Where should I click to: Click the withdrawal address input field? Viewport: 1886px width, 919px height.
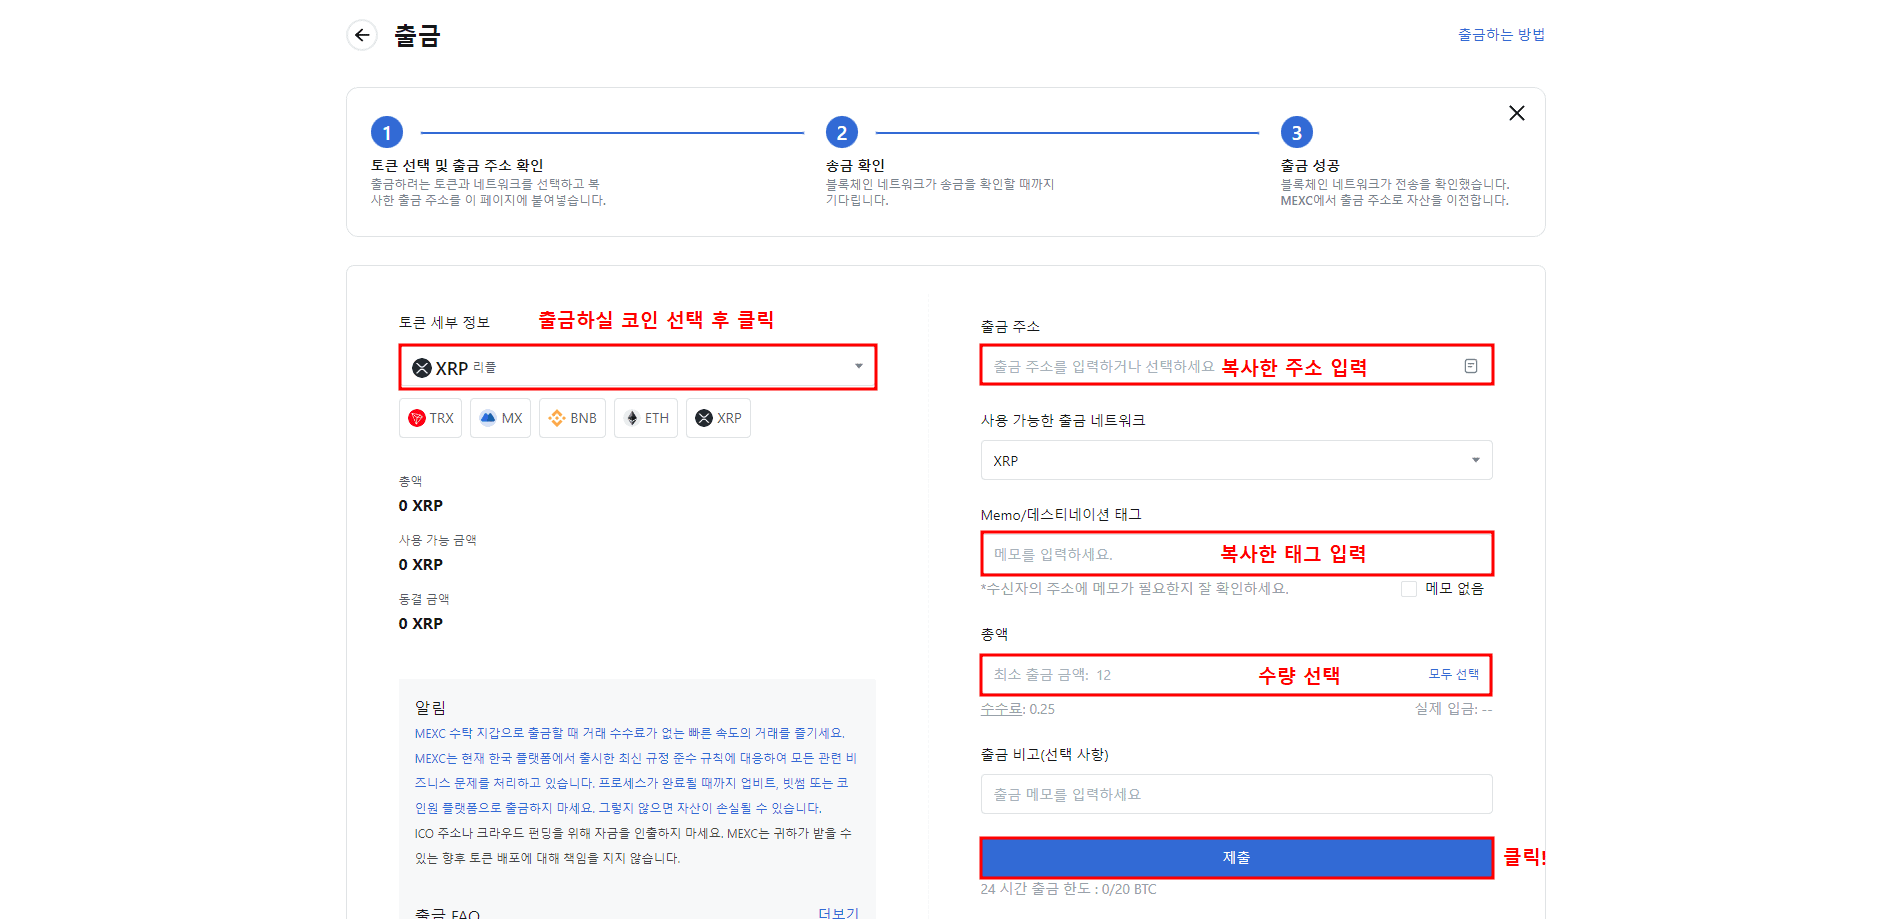pyautogui.click(x=1100, y=365)
